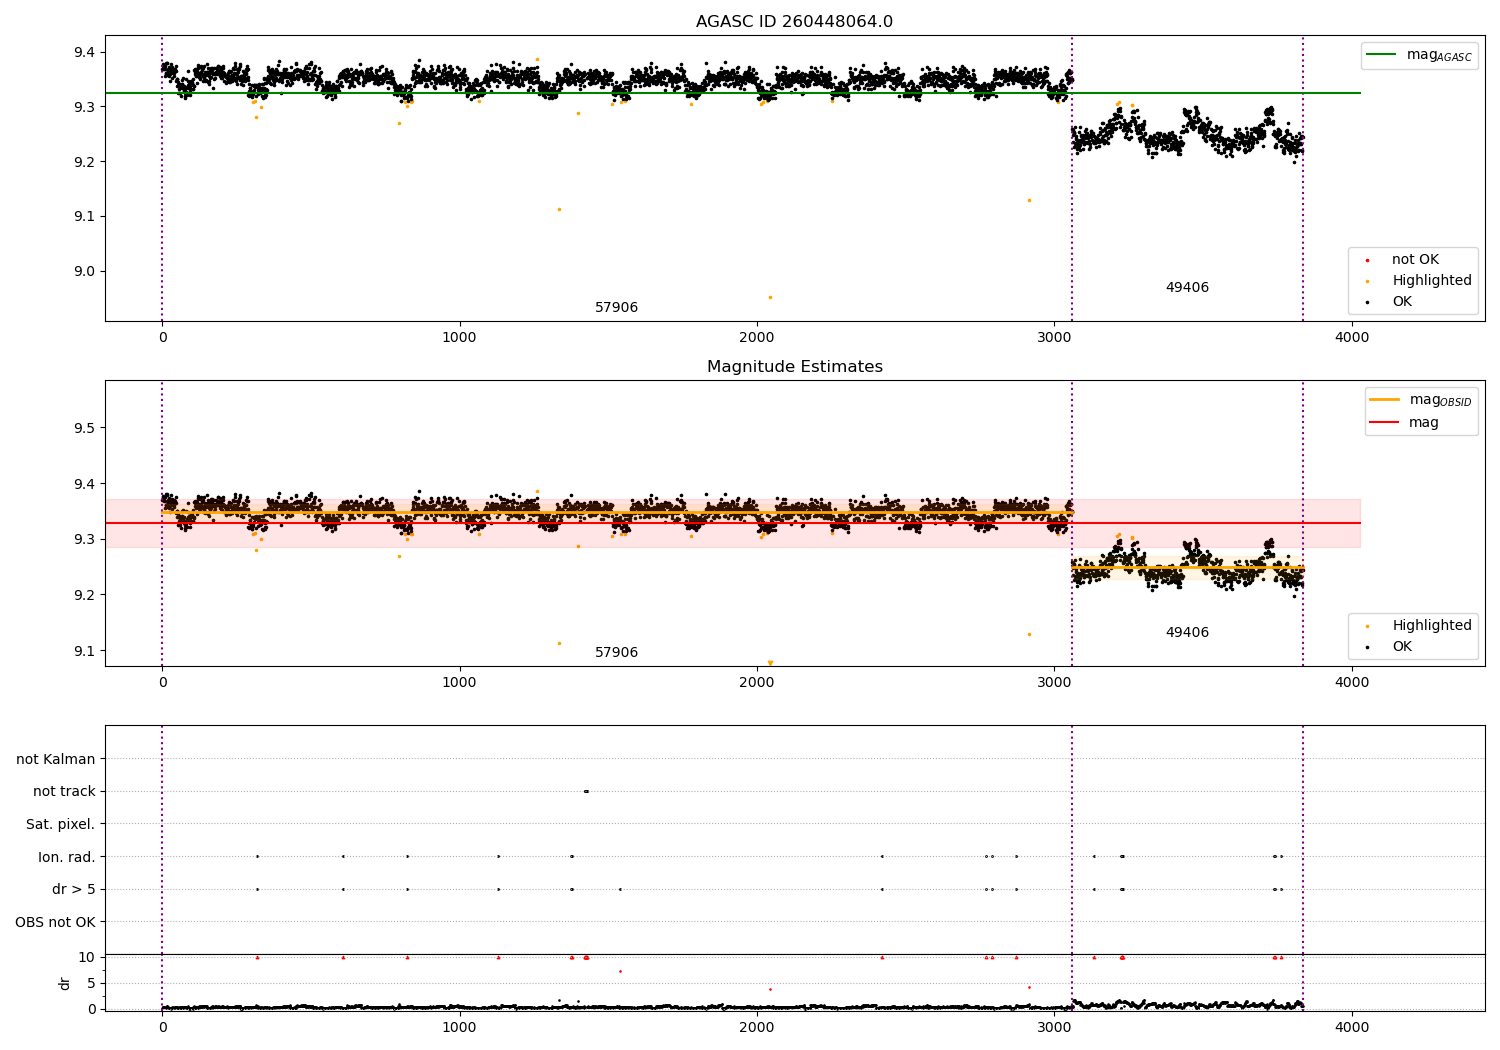Viewport: 1500px width, 1050px height.
Task: Click the lowest orange outlier point in AGASC plot
Action: pos(770,297)
